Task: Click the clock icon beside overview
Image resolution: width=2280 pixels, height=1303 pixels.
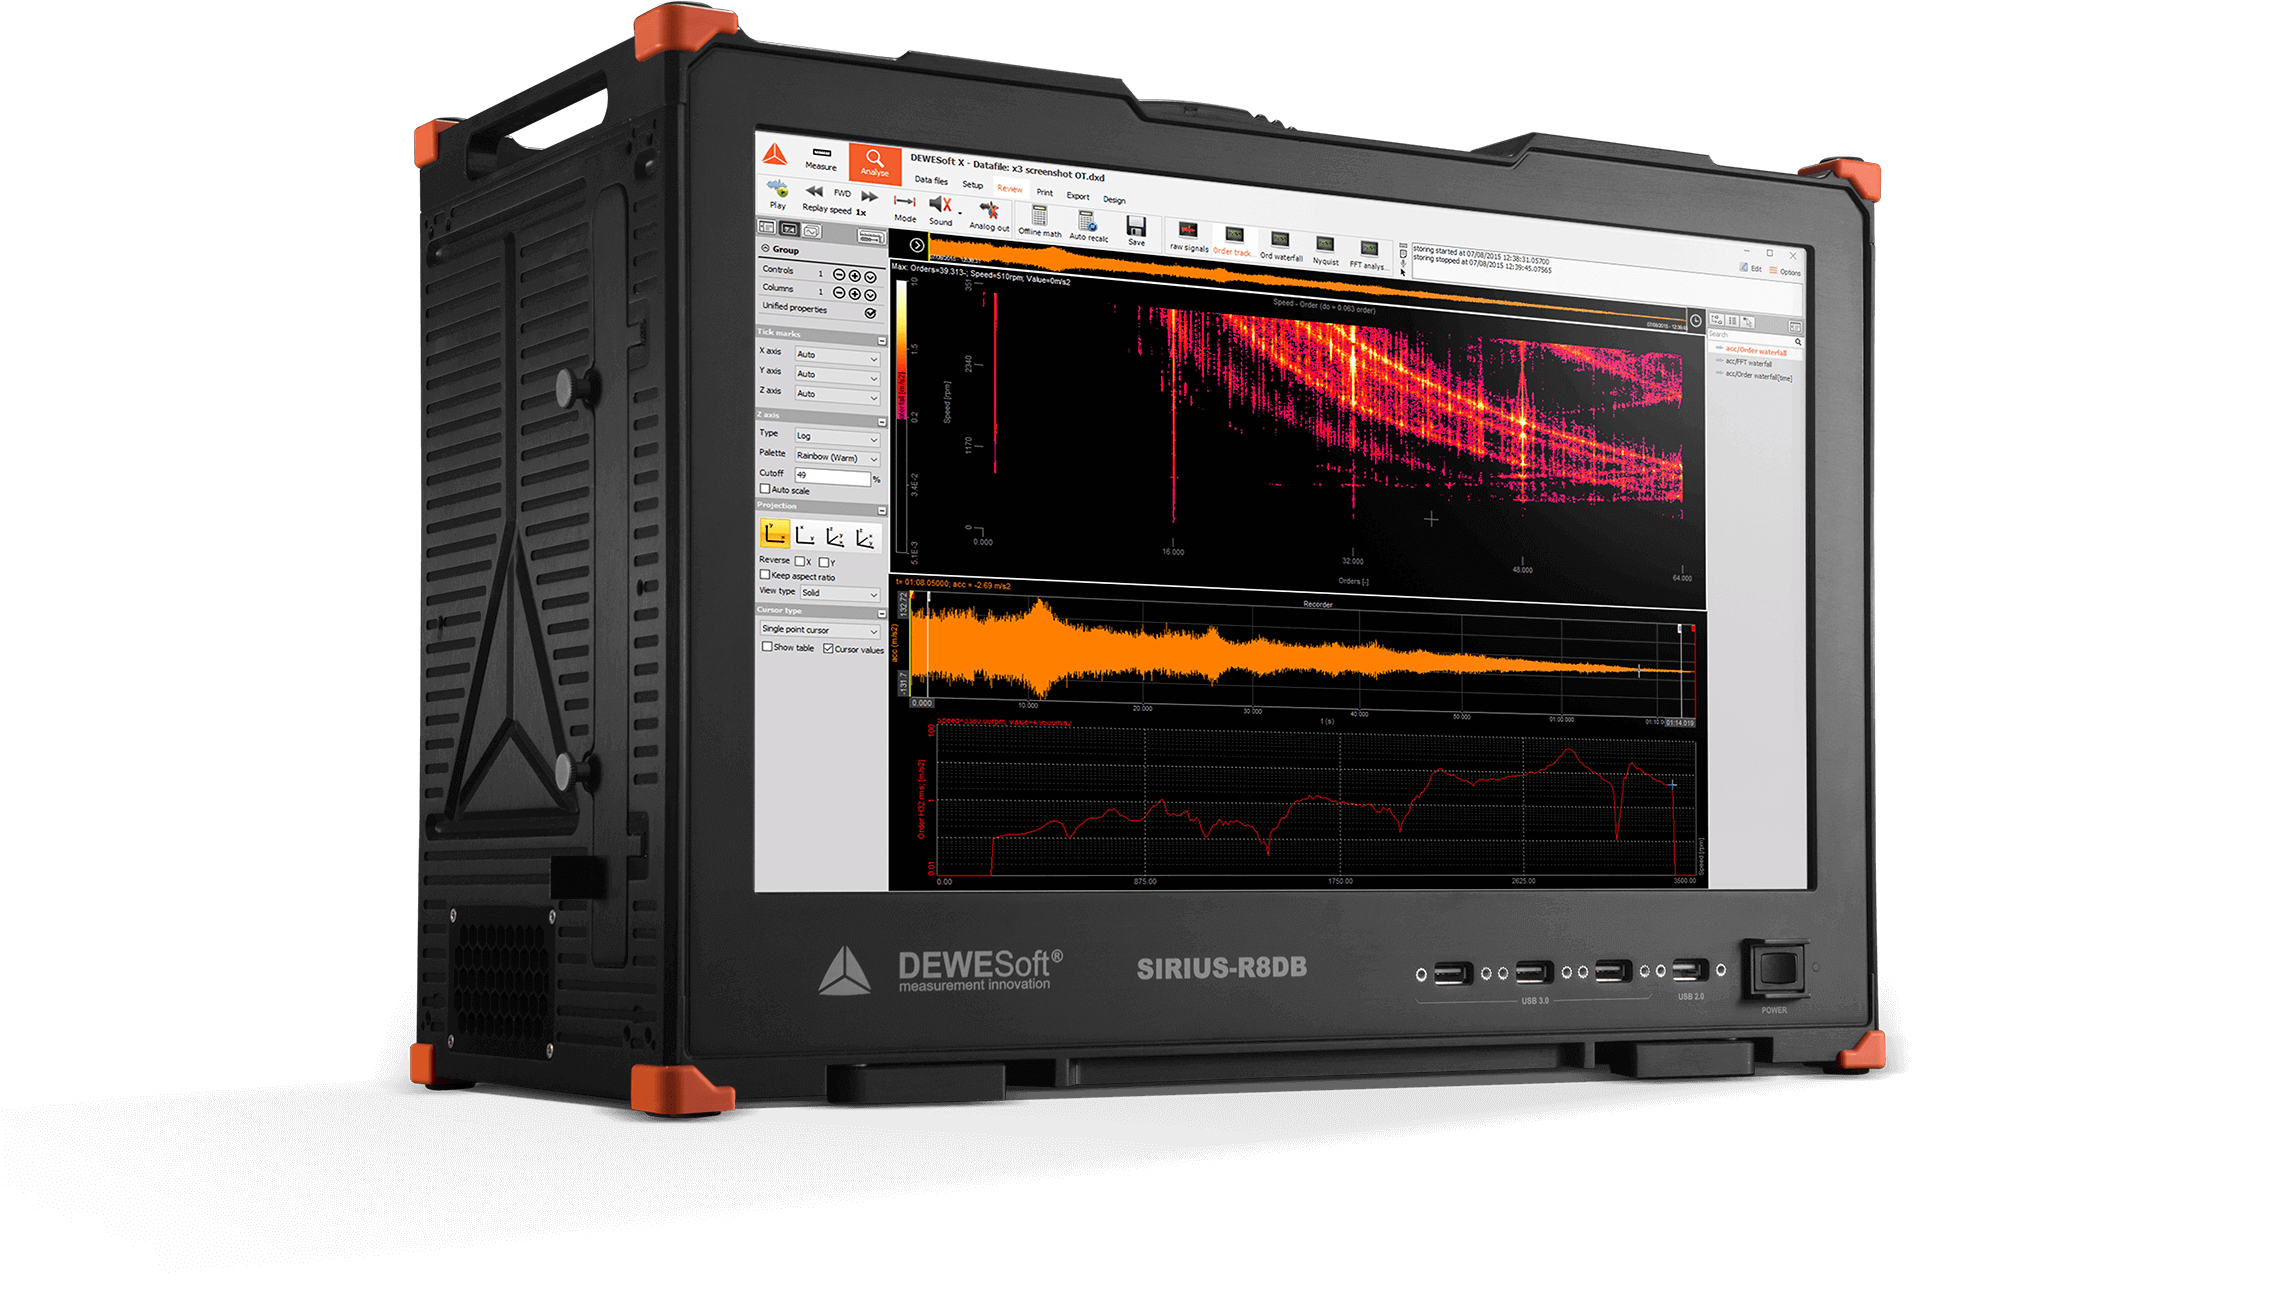Action: (x=1696, y=320)
